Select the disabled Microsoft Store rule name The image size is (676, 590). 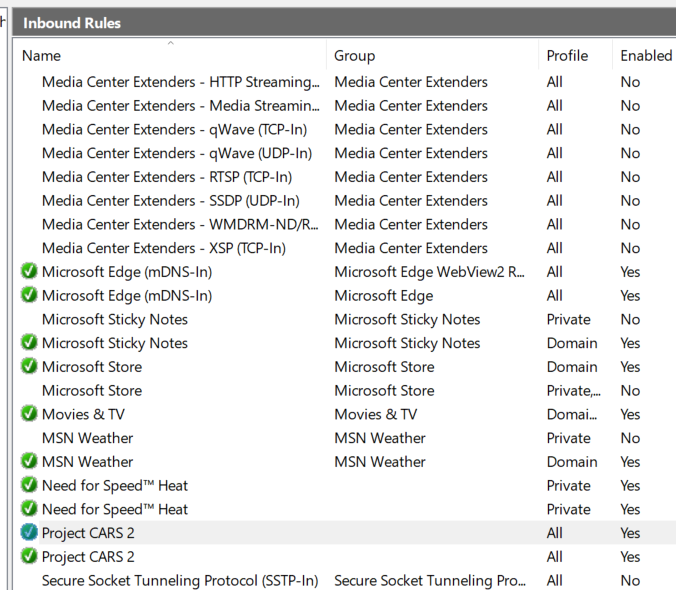click(92, 390)
